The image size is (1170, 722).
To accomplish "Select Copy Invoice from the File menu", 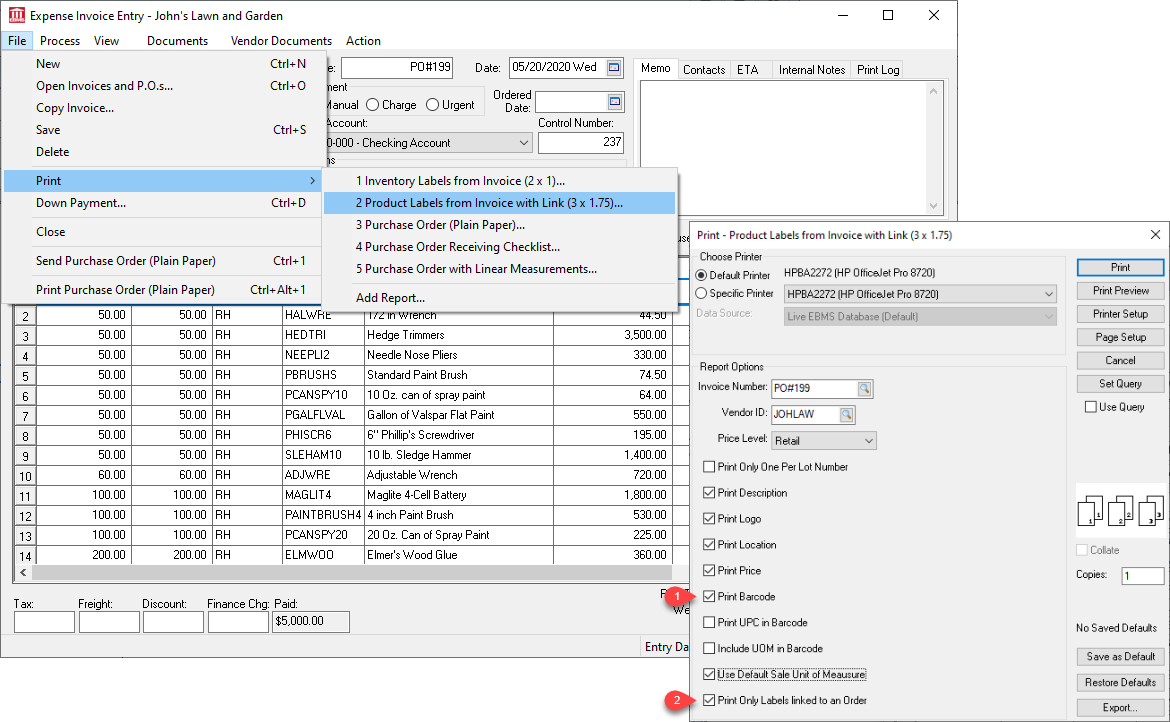I will 77,107.
